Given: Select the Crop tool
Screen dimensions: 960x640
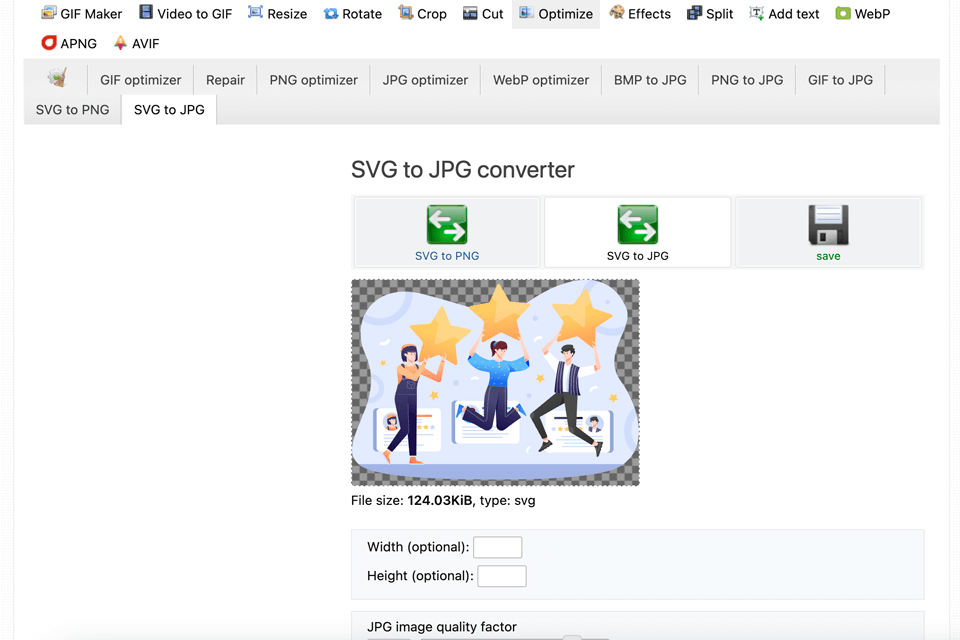Looking at the screenshot, I should [x=422, y=13].
